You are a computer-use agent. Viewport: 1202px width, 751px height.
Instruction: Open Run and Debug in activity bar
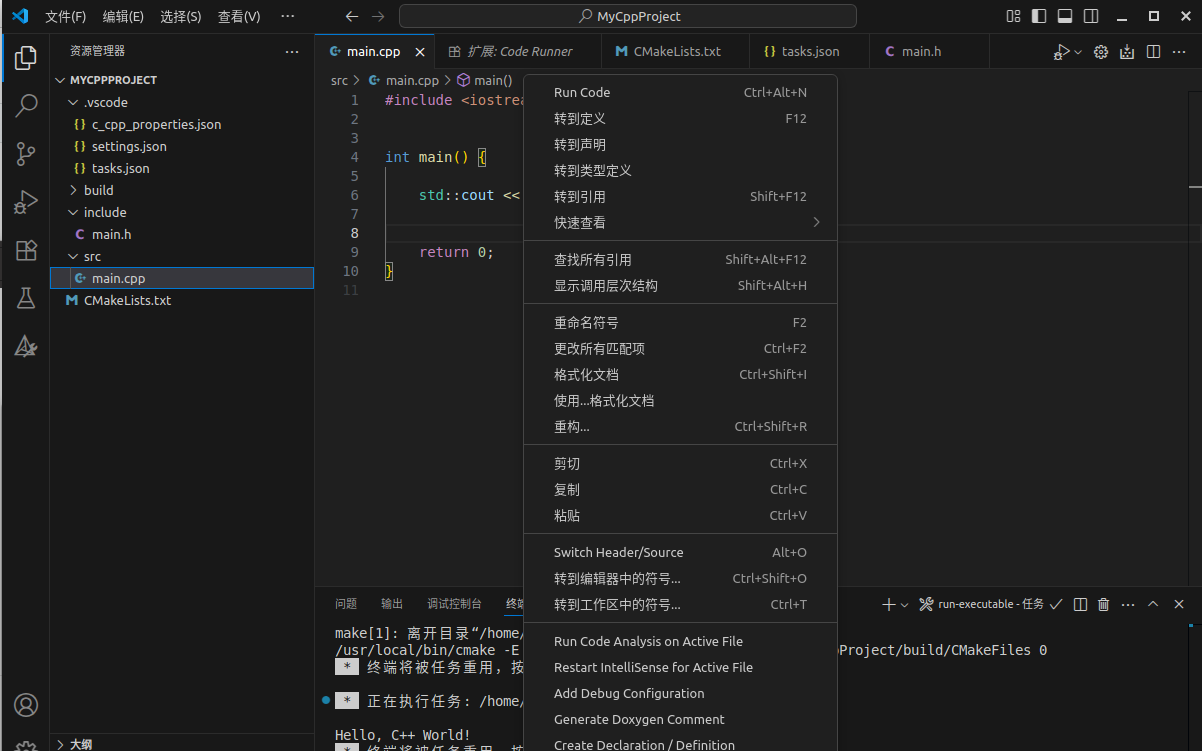pyautogui.click(x=25, y=202)
